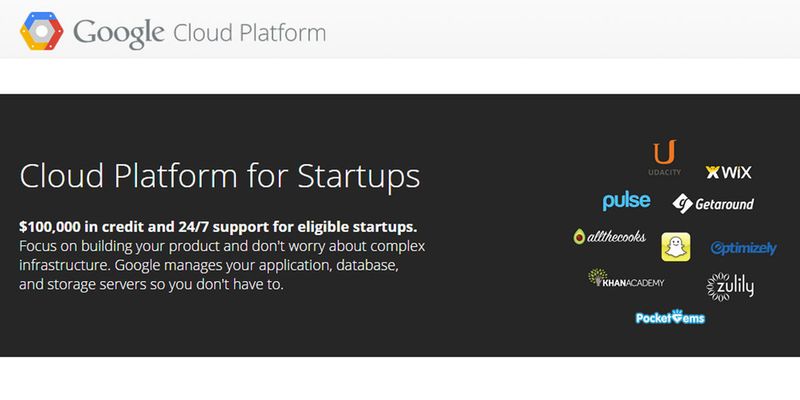Click the orange Udacity U emblem
This screenshot has width=800, height=400.
point(664,152)
